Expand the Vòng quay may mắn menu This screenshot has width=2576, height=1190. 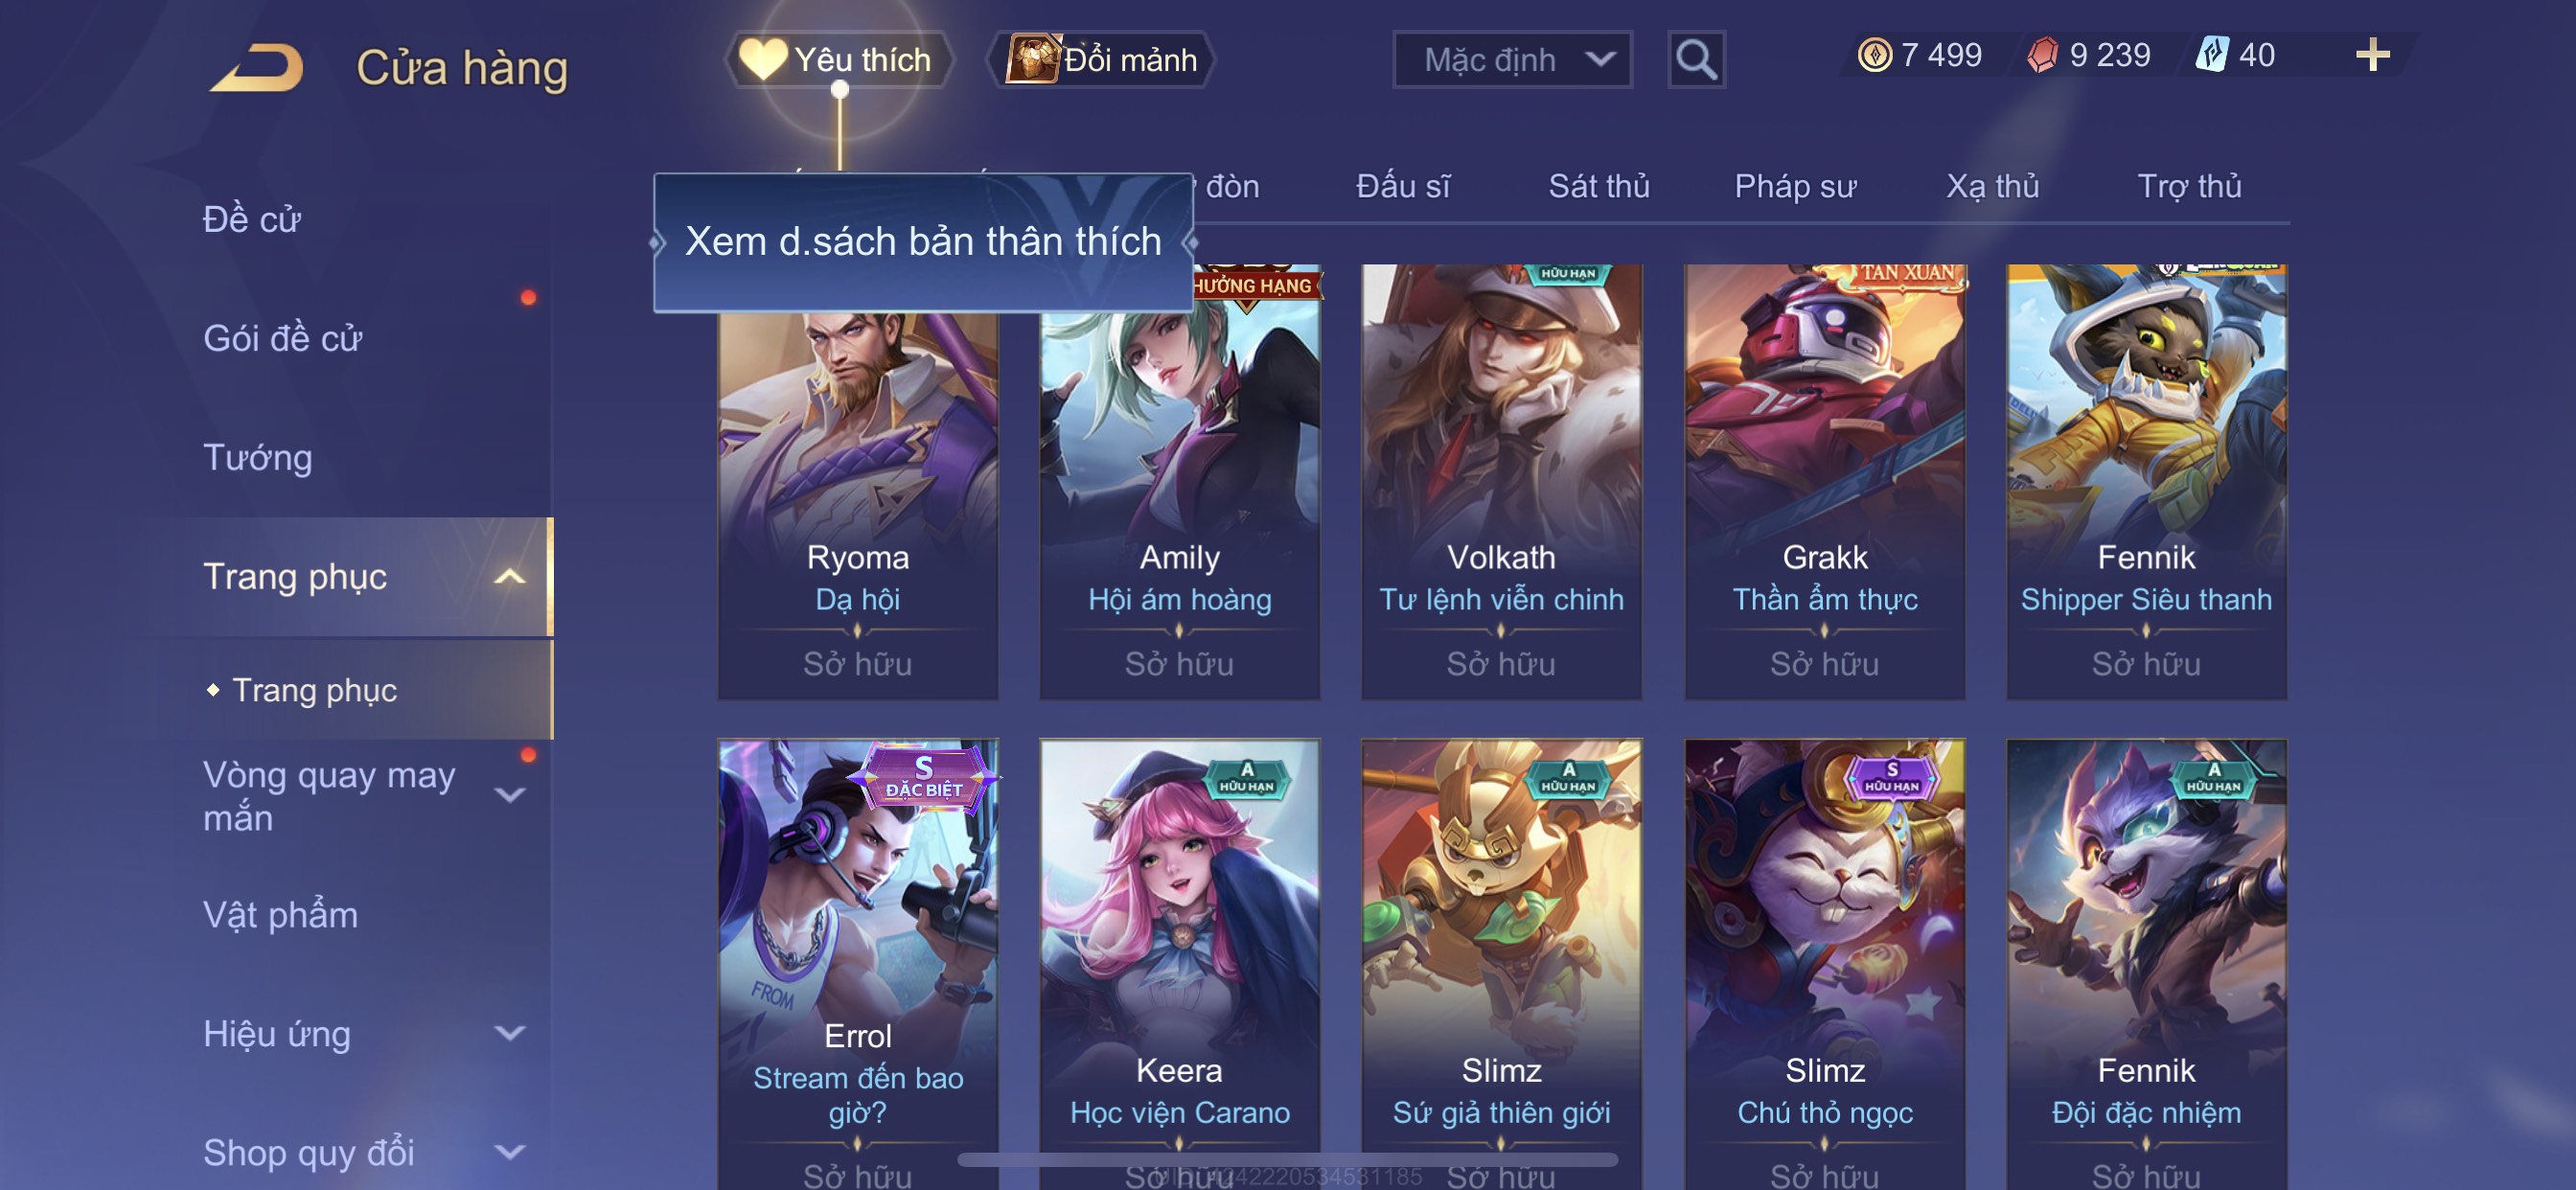(x=510, y=796)
